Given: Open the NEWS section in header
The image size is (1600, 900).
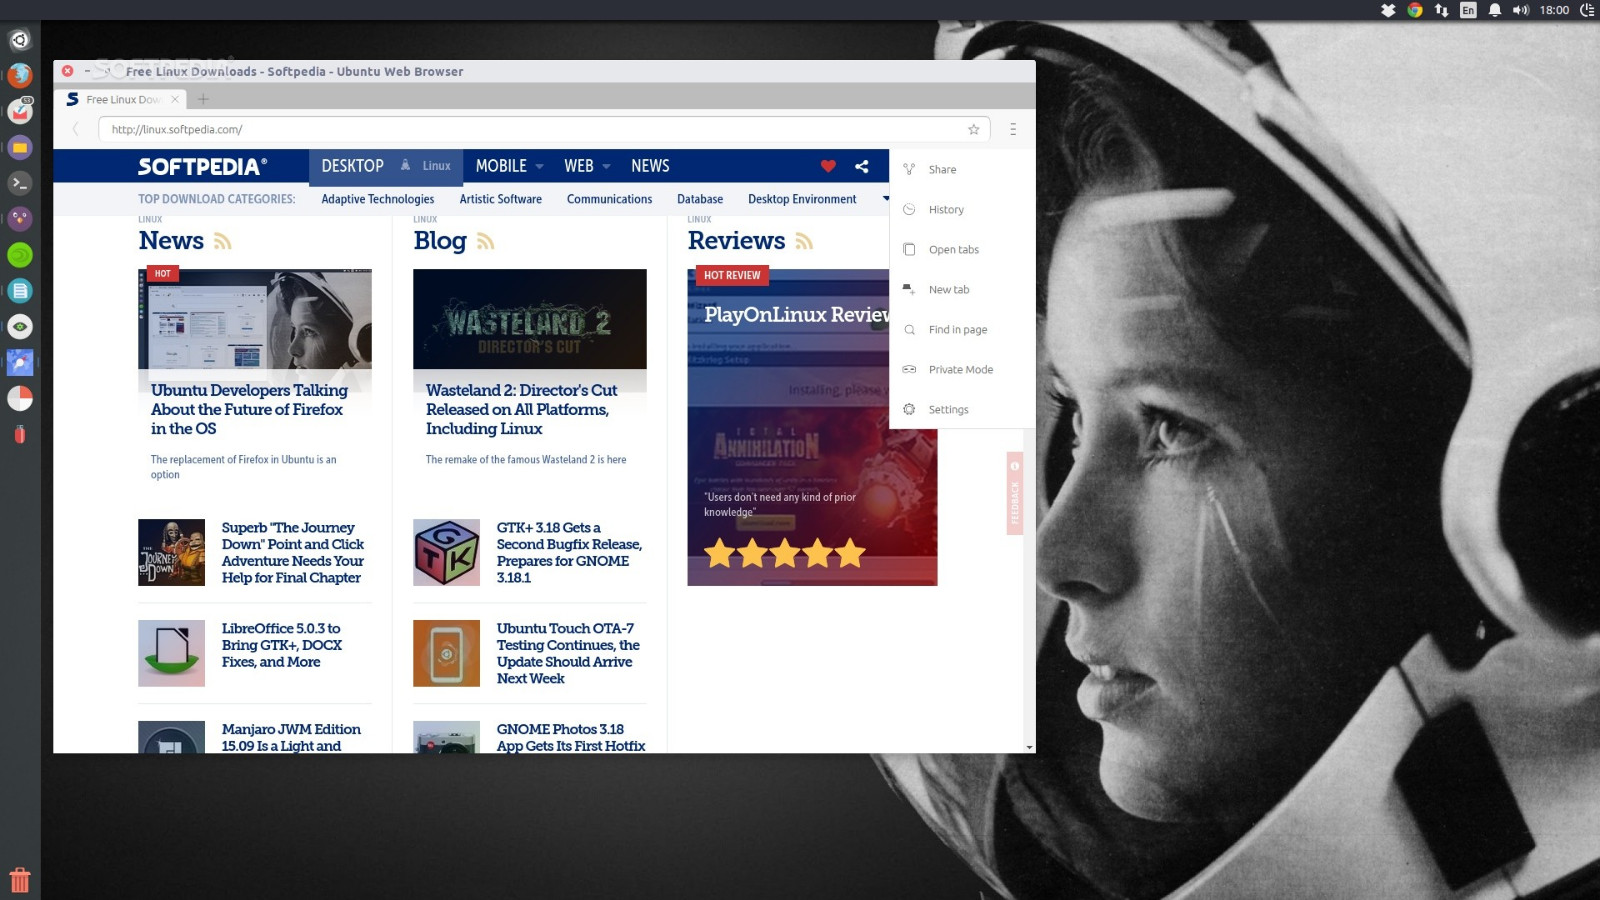Looking at the screenshot, I should coord(650,166).
